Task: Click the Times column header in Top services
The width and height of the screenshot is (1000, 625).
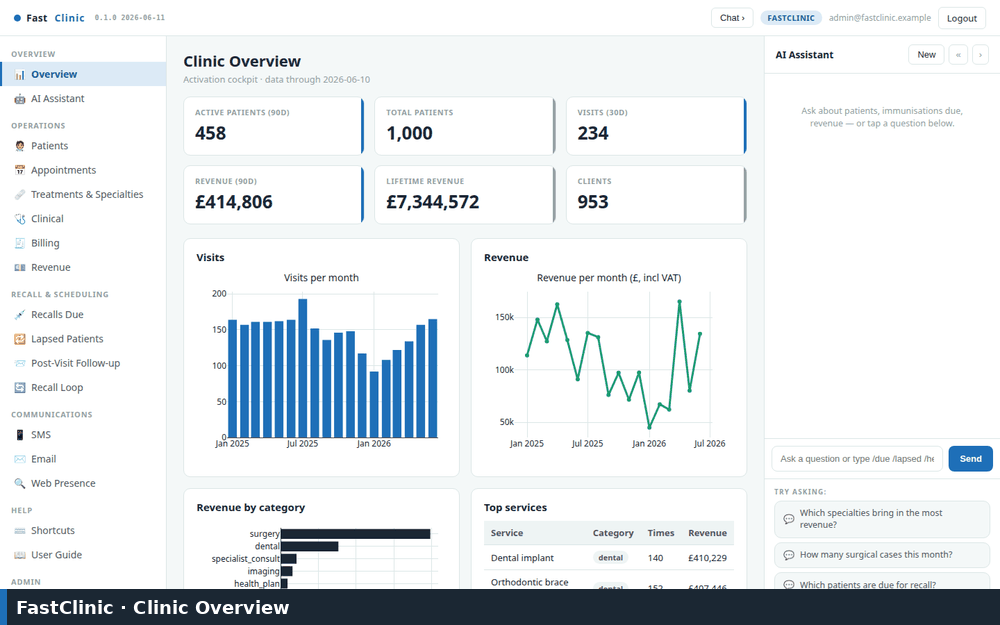Action: [661, 533]
